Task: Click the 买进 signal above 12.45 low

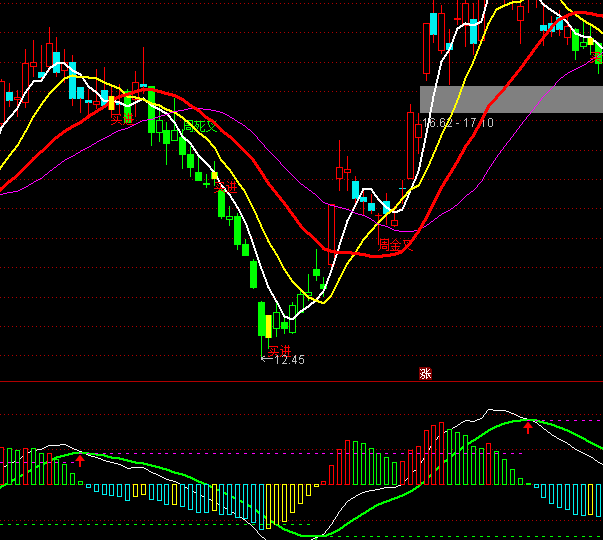Action: (x=279, y=349)
